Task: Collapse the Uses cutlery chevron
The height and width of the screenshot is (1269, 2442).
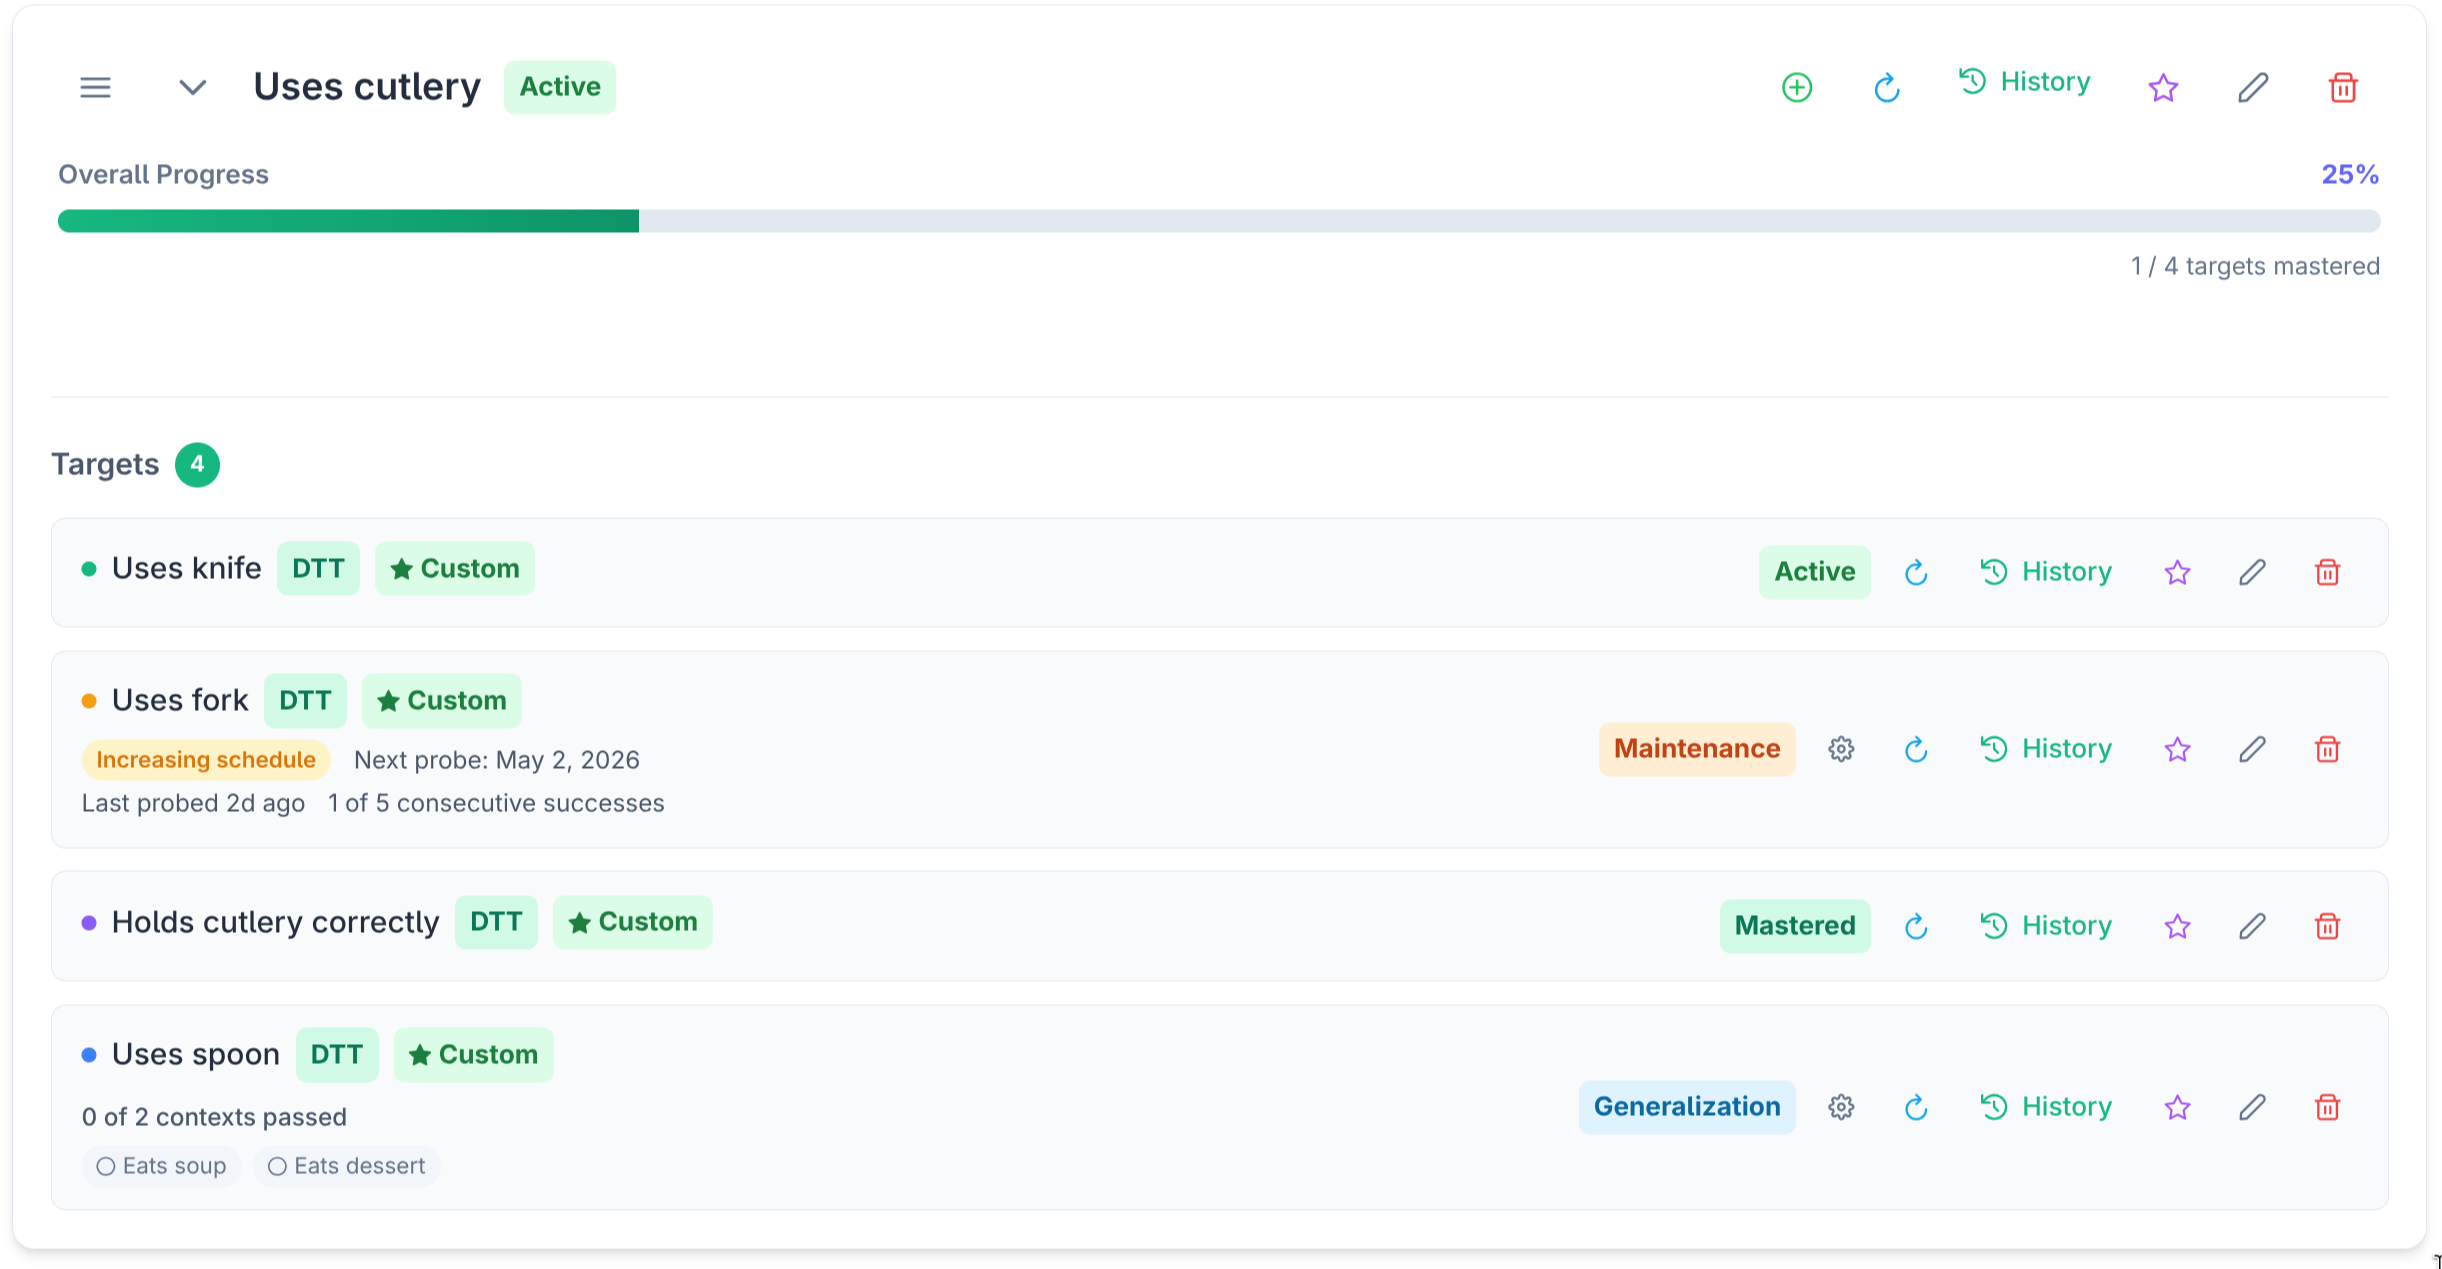Action: pyautogui.click(x=192, y=88)
